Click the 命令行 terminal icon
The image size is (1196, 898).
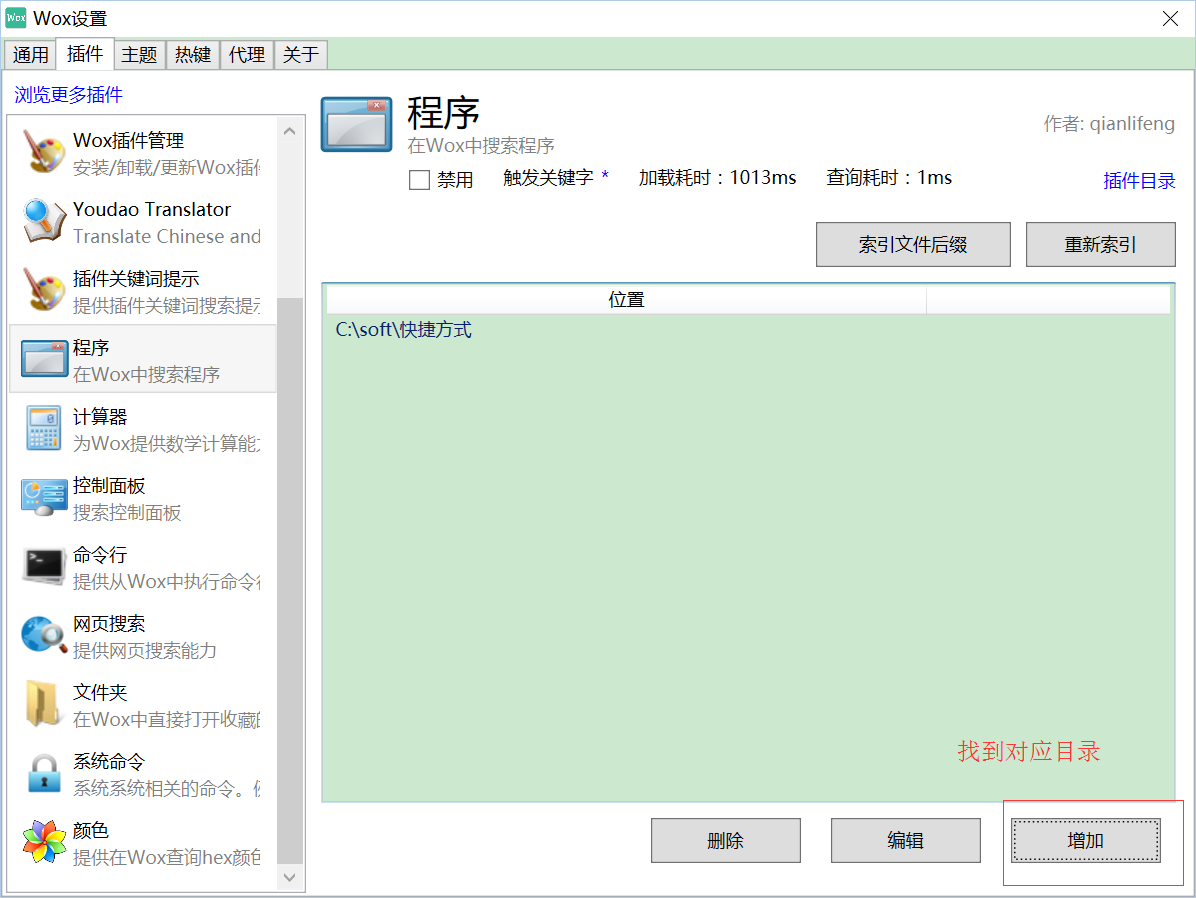click(x=43, y=566)
